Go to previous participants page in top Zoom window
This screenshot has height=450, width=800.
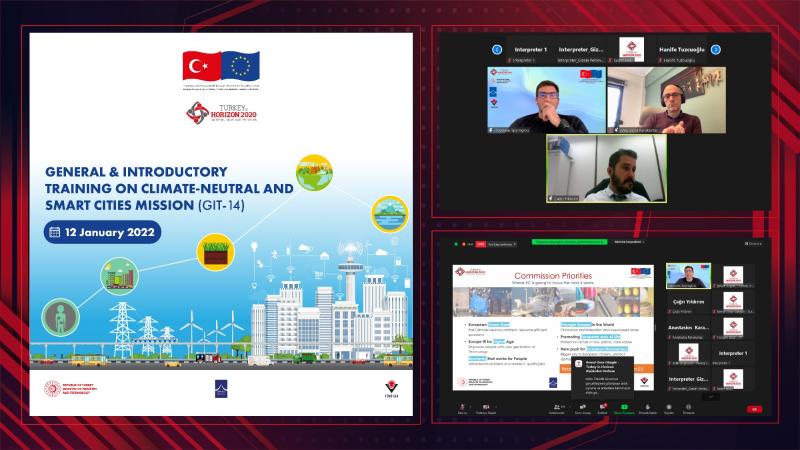pos(497,49)
